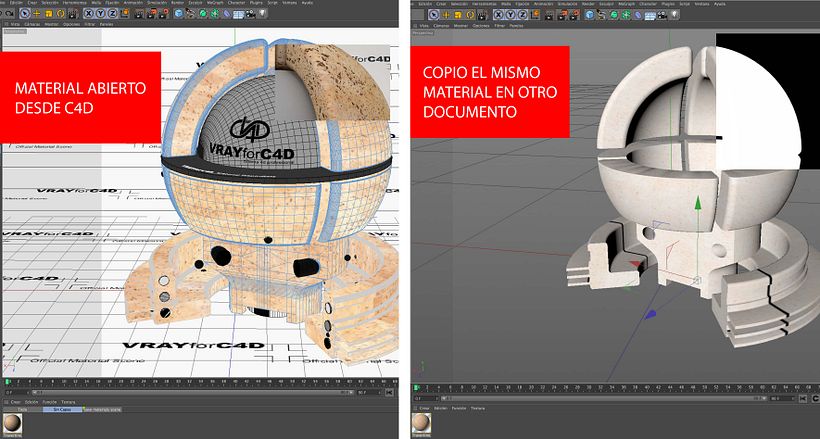Add a Cube primitive in left window
The width and height of the screenshot is (820, 439).
179,14
